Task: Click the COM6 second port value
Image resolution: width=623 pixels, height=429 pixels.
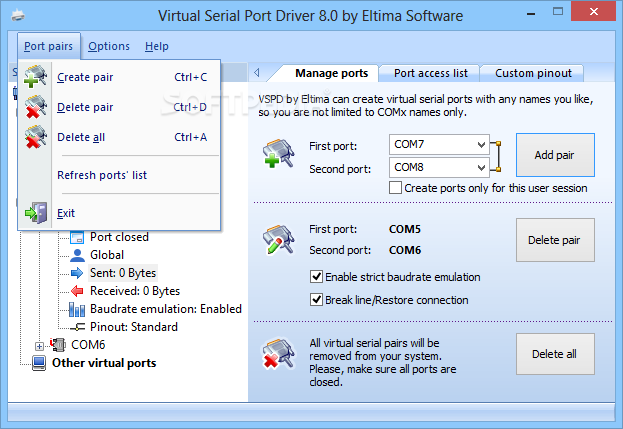Action: click(x=404, y=250)
